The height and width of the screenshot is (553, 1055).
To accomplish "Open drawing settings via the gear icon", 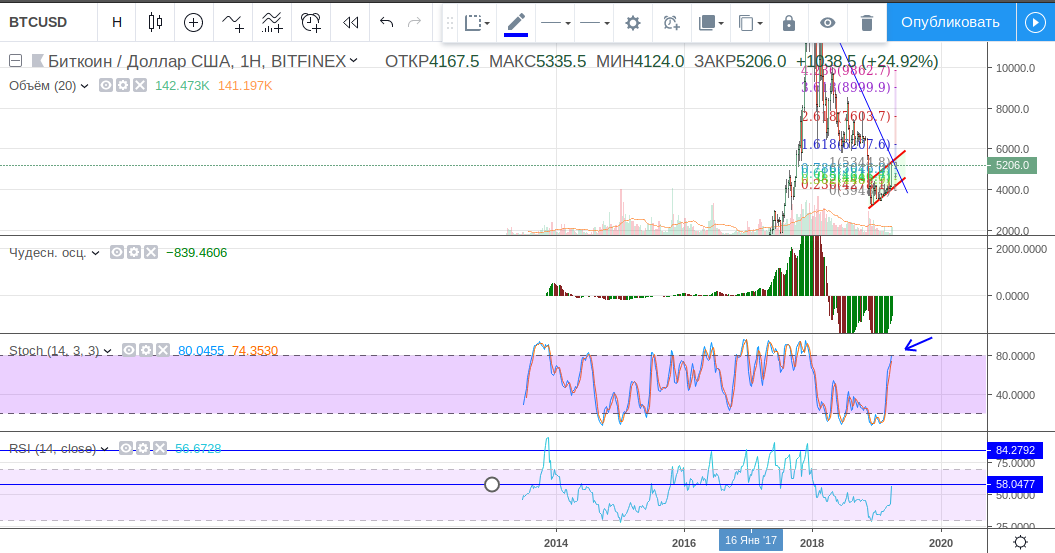I will (x=632, y=22).
